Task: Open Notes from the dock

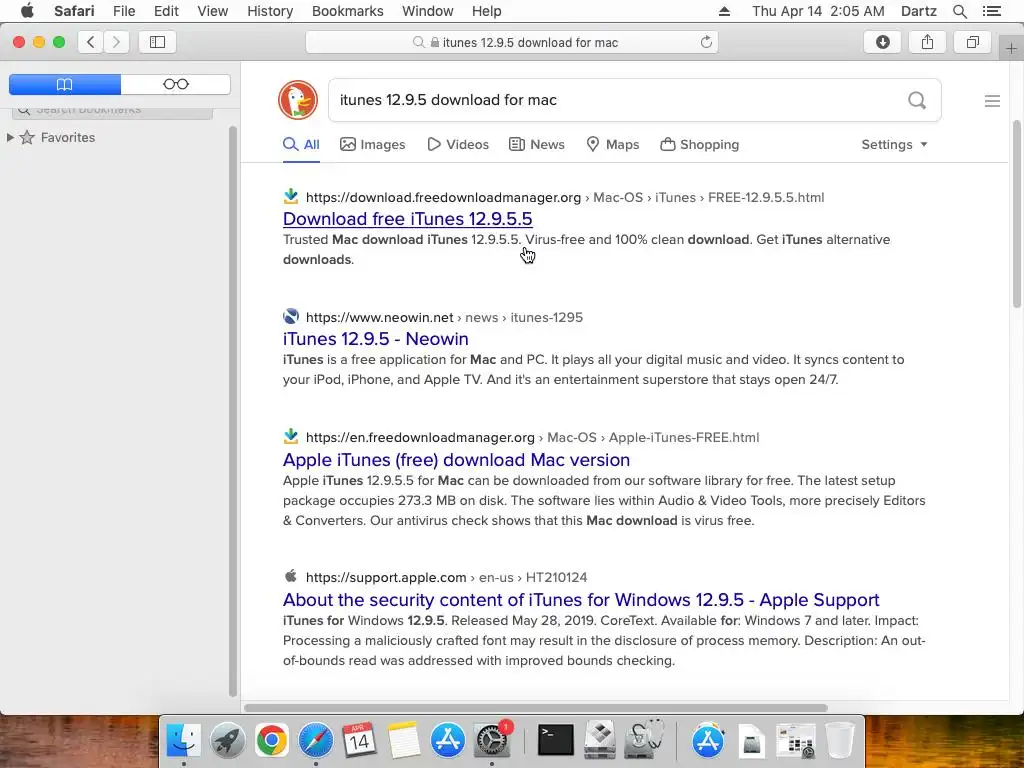Action: (403, 741)
